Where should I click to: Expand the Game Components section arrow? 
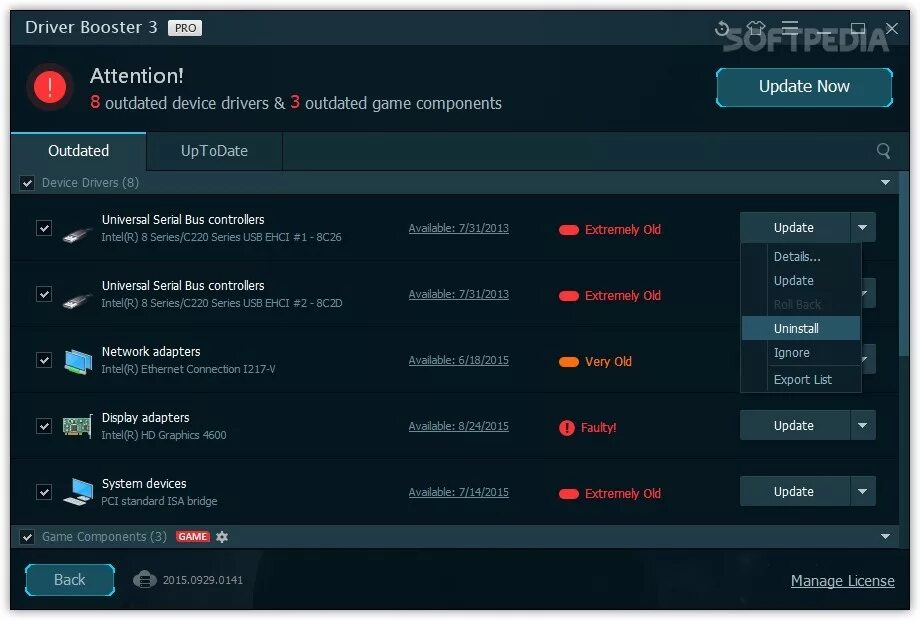tap(885, 536)
